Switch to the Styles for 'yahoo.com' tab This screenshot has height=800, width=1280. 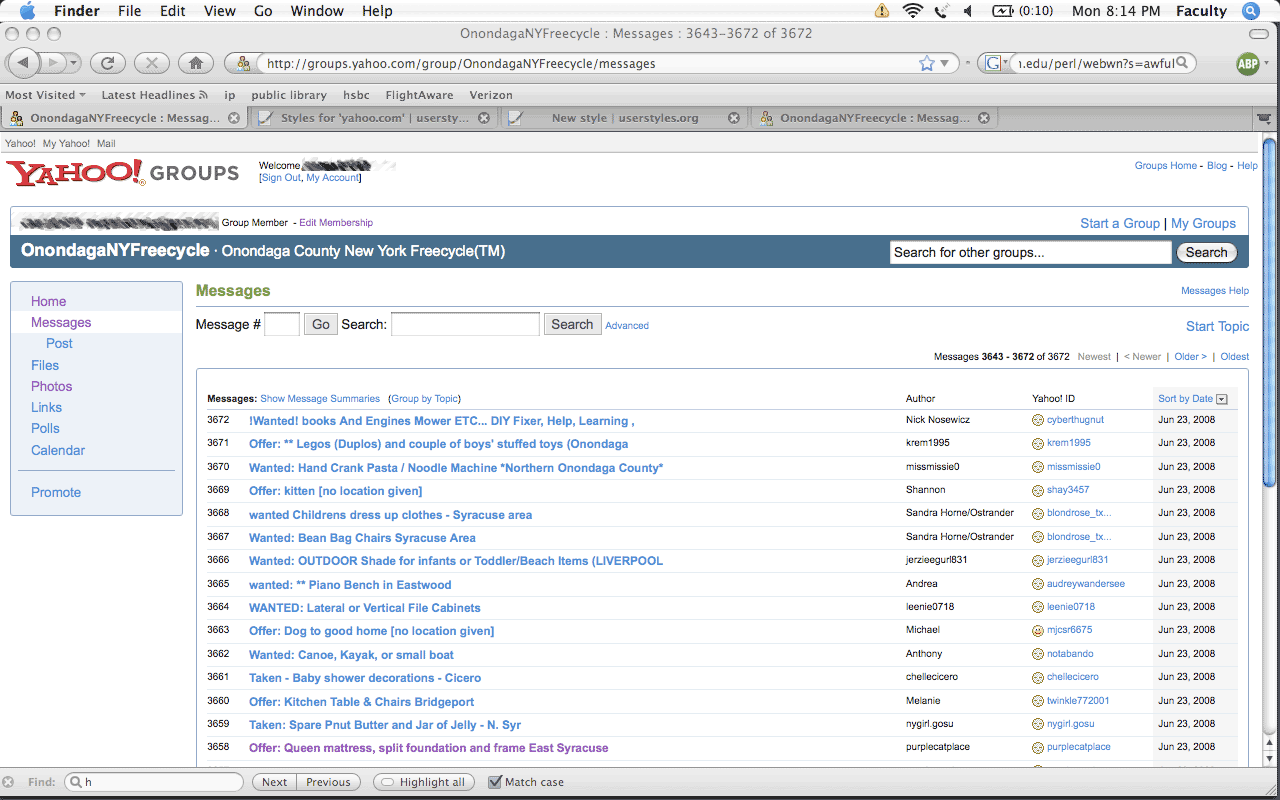click(x=374, y=118)
